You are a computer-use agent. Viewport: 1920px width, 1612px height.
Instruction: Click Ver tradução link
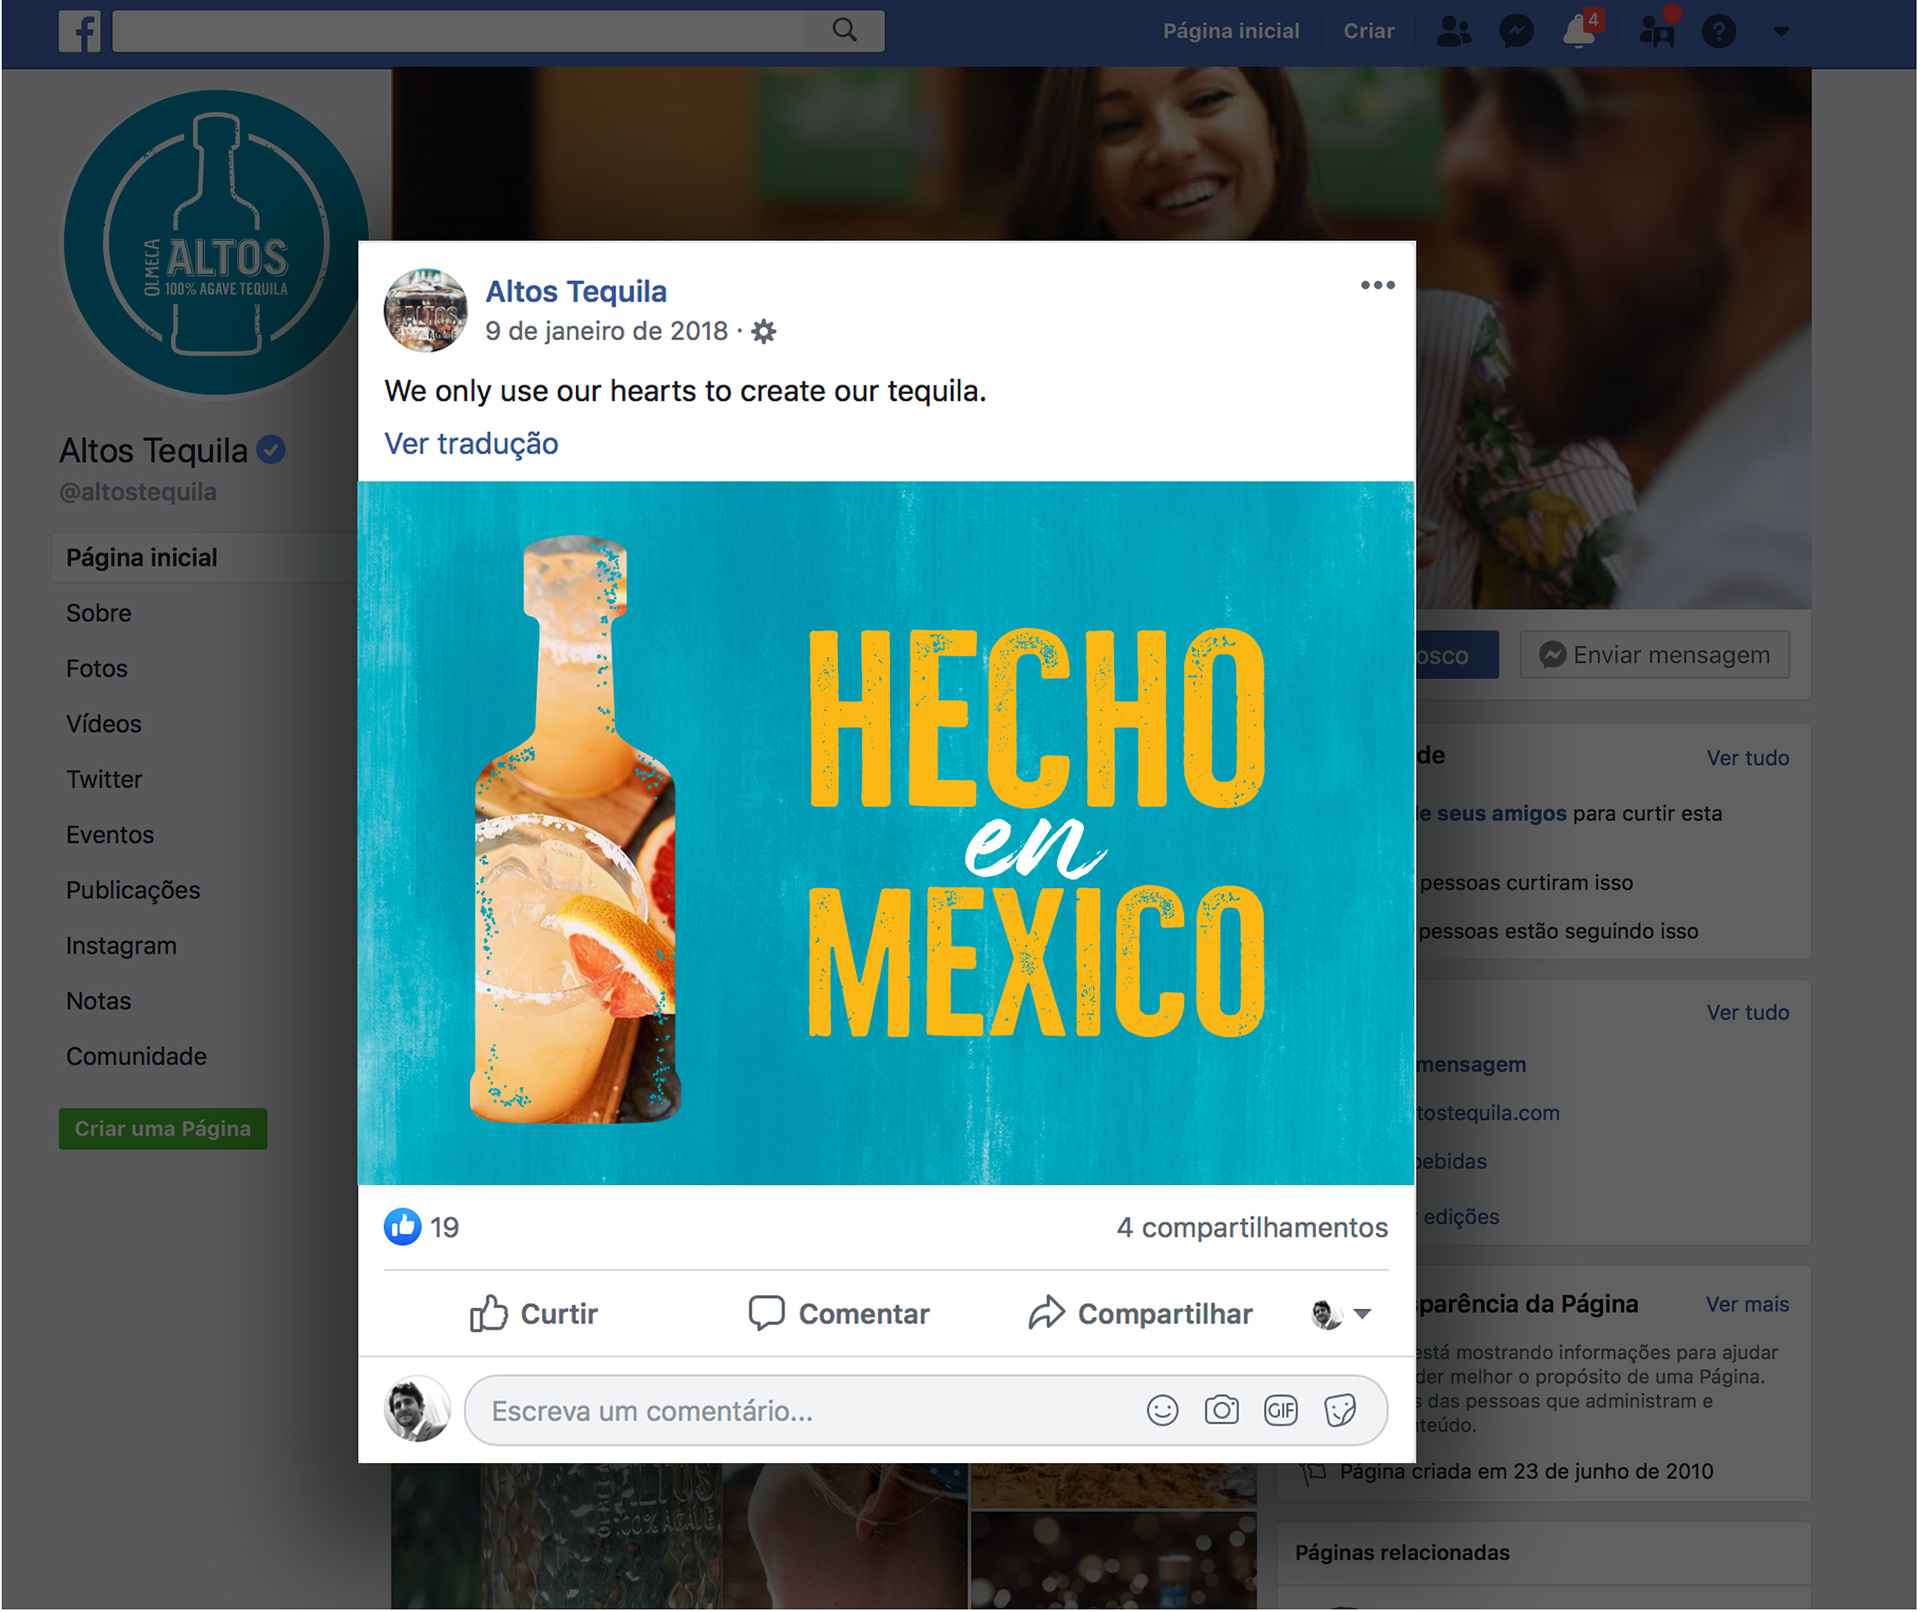(472, 443)
